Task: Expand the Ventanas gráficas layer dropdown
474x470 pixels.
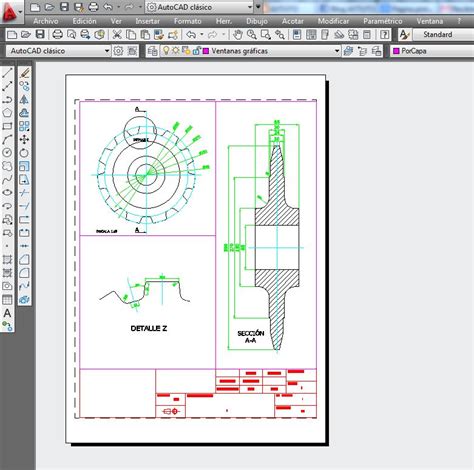Action: tap(337, 51)
